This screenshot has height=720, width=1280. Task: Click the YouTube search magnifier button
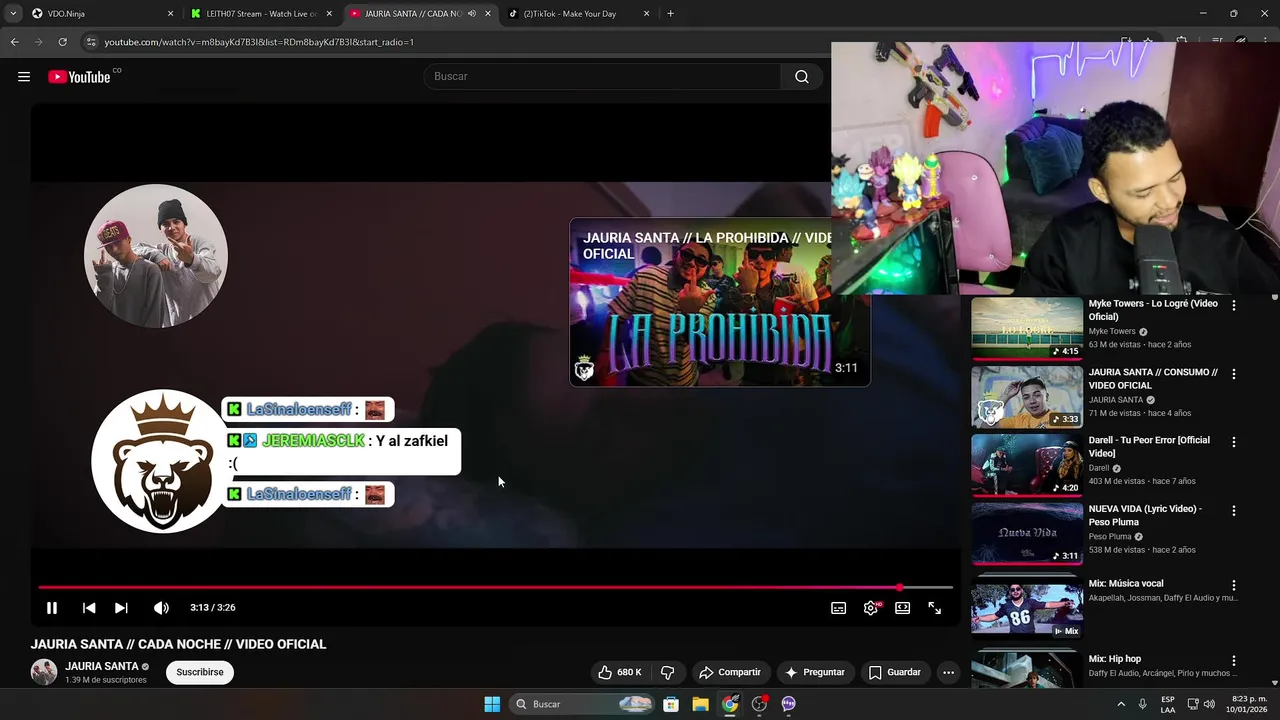[x=801, y=77]
